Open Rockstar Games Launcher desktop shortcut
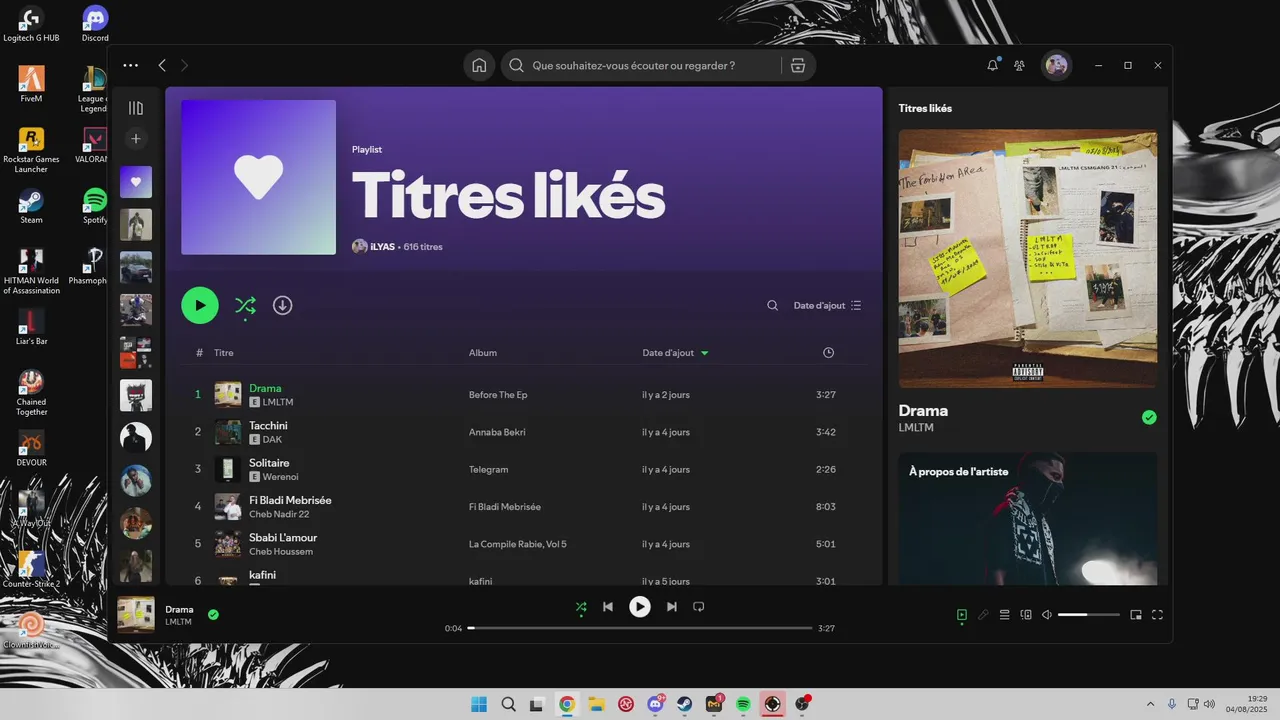 (31, 150)
